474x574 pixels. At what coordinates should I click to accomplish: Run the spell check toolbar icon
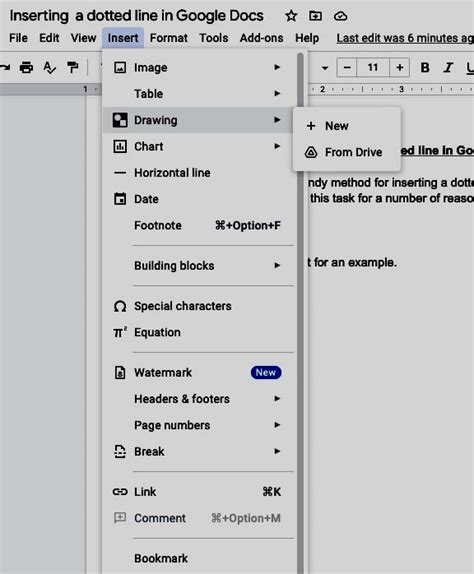pyautogui.click(x=49, y=67)
